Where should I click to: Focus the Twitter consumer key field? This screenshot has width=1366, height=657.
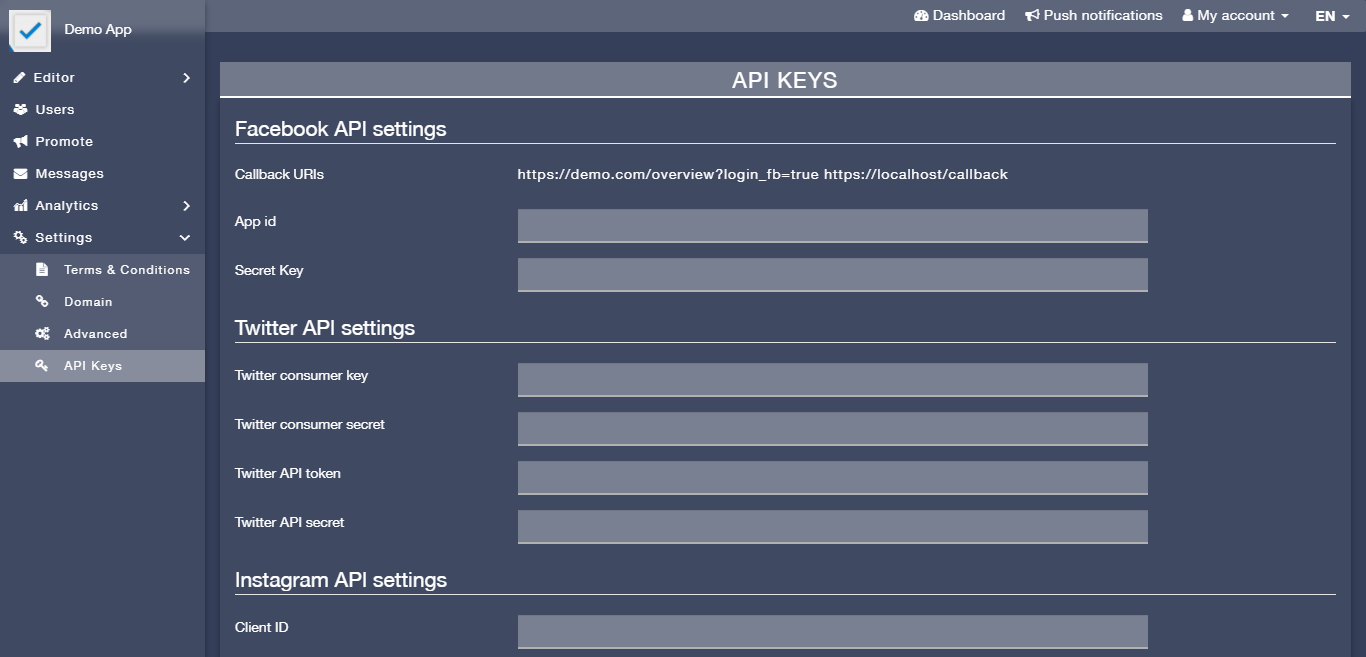click(833, 380)
